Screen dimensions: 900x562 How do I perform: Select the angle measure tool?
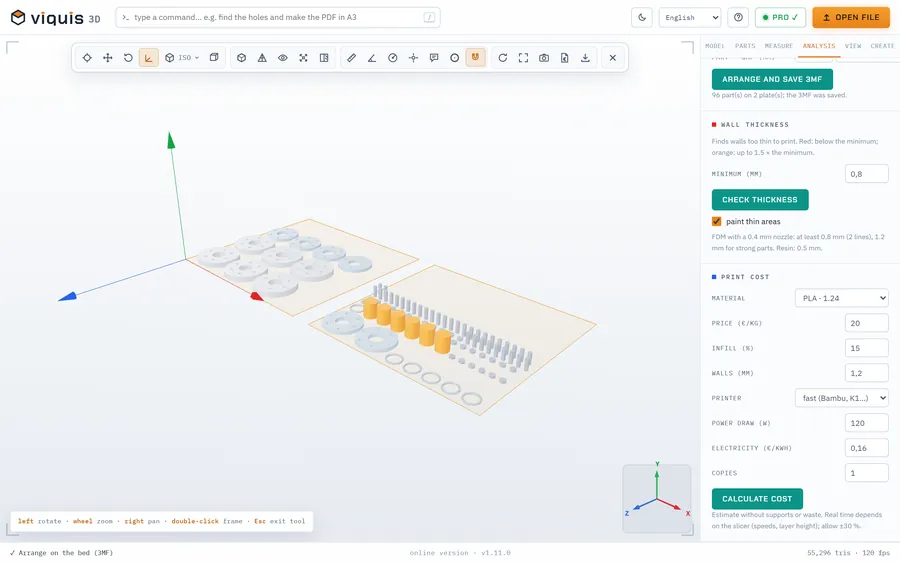372,57
